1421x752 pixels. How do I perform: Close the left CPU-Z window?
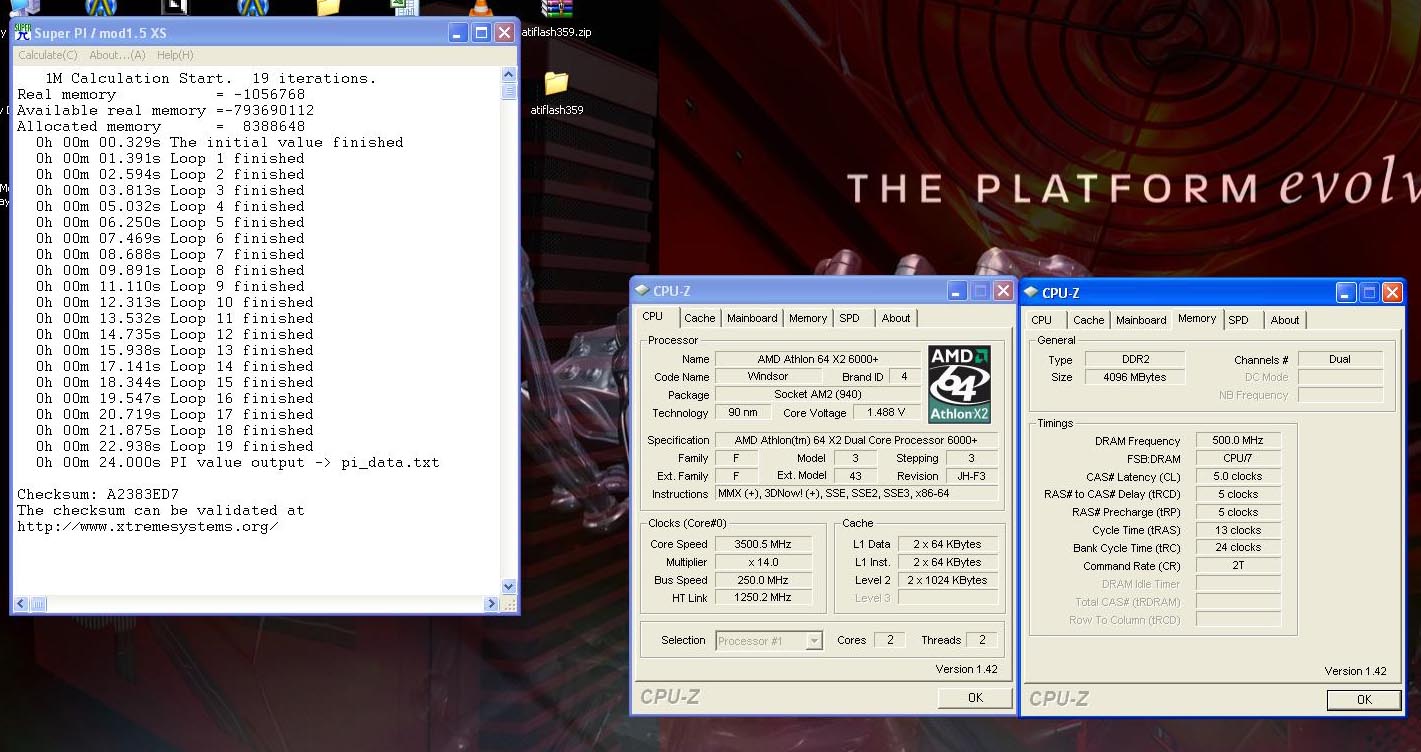tap(1003, 291)
